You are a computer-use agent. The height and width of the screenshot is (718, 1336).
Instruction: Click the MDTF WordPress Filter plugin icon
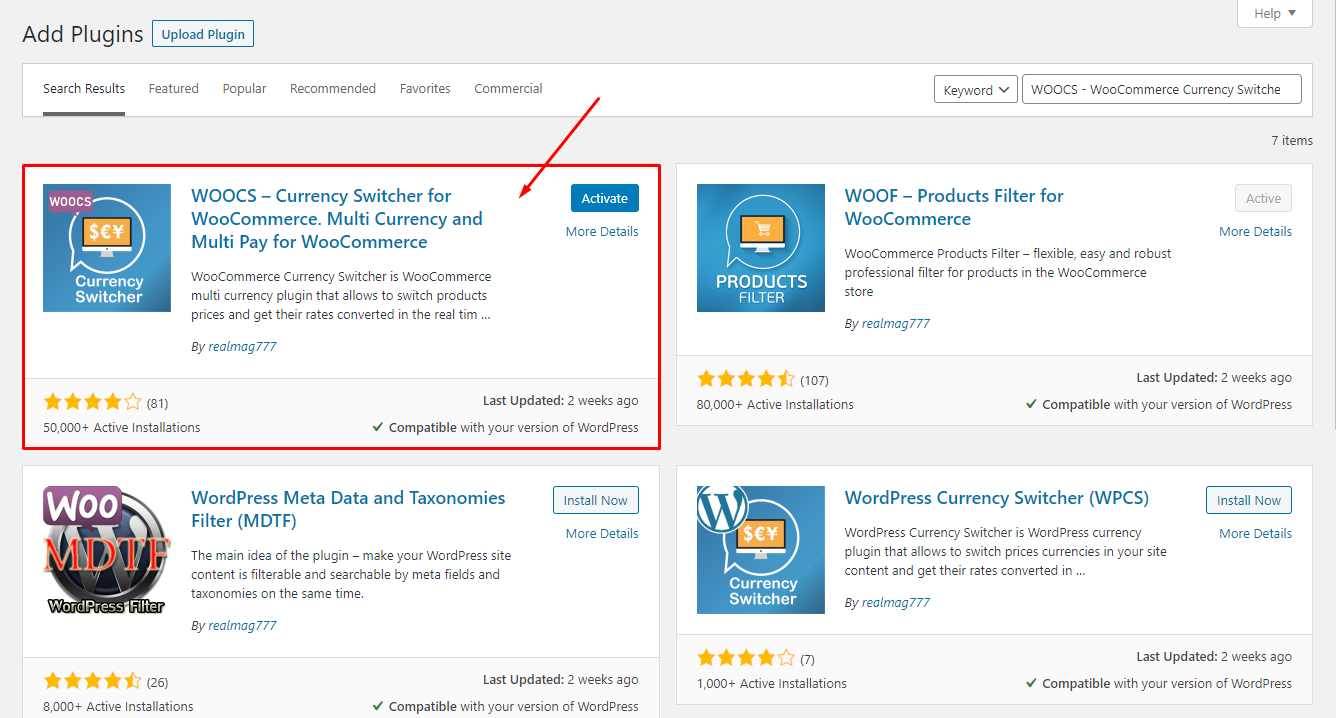(107, 550)
